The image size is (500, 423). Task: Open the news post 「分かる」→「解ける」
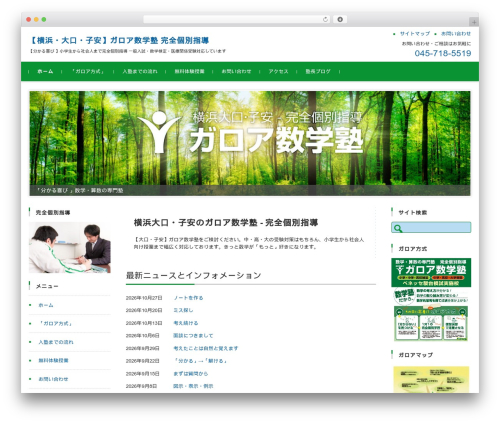coord(200,361)
